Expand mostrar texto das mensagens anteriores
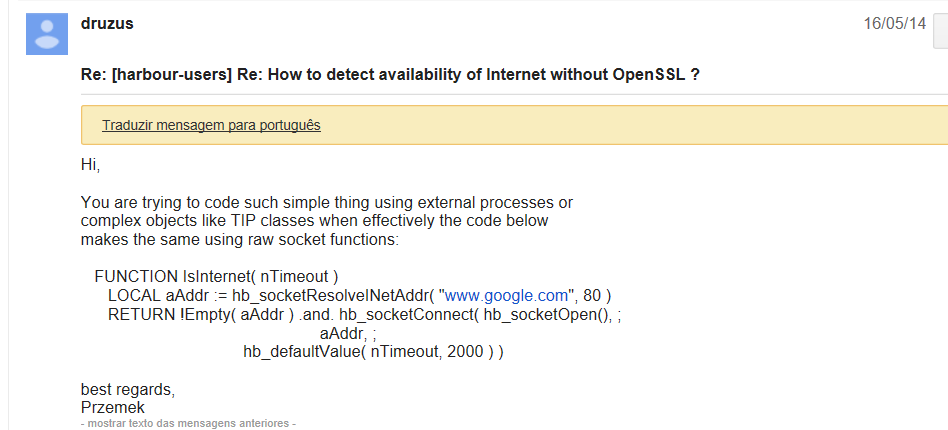948x430 pixels. point(188,424)
